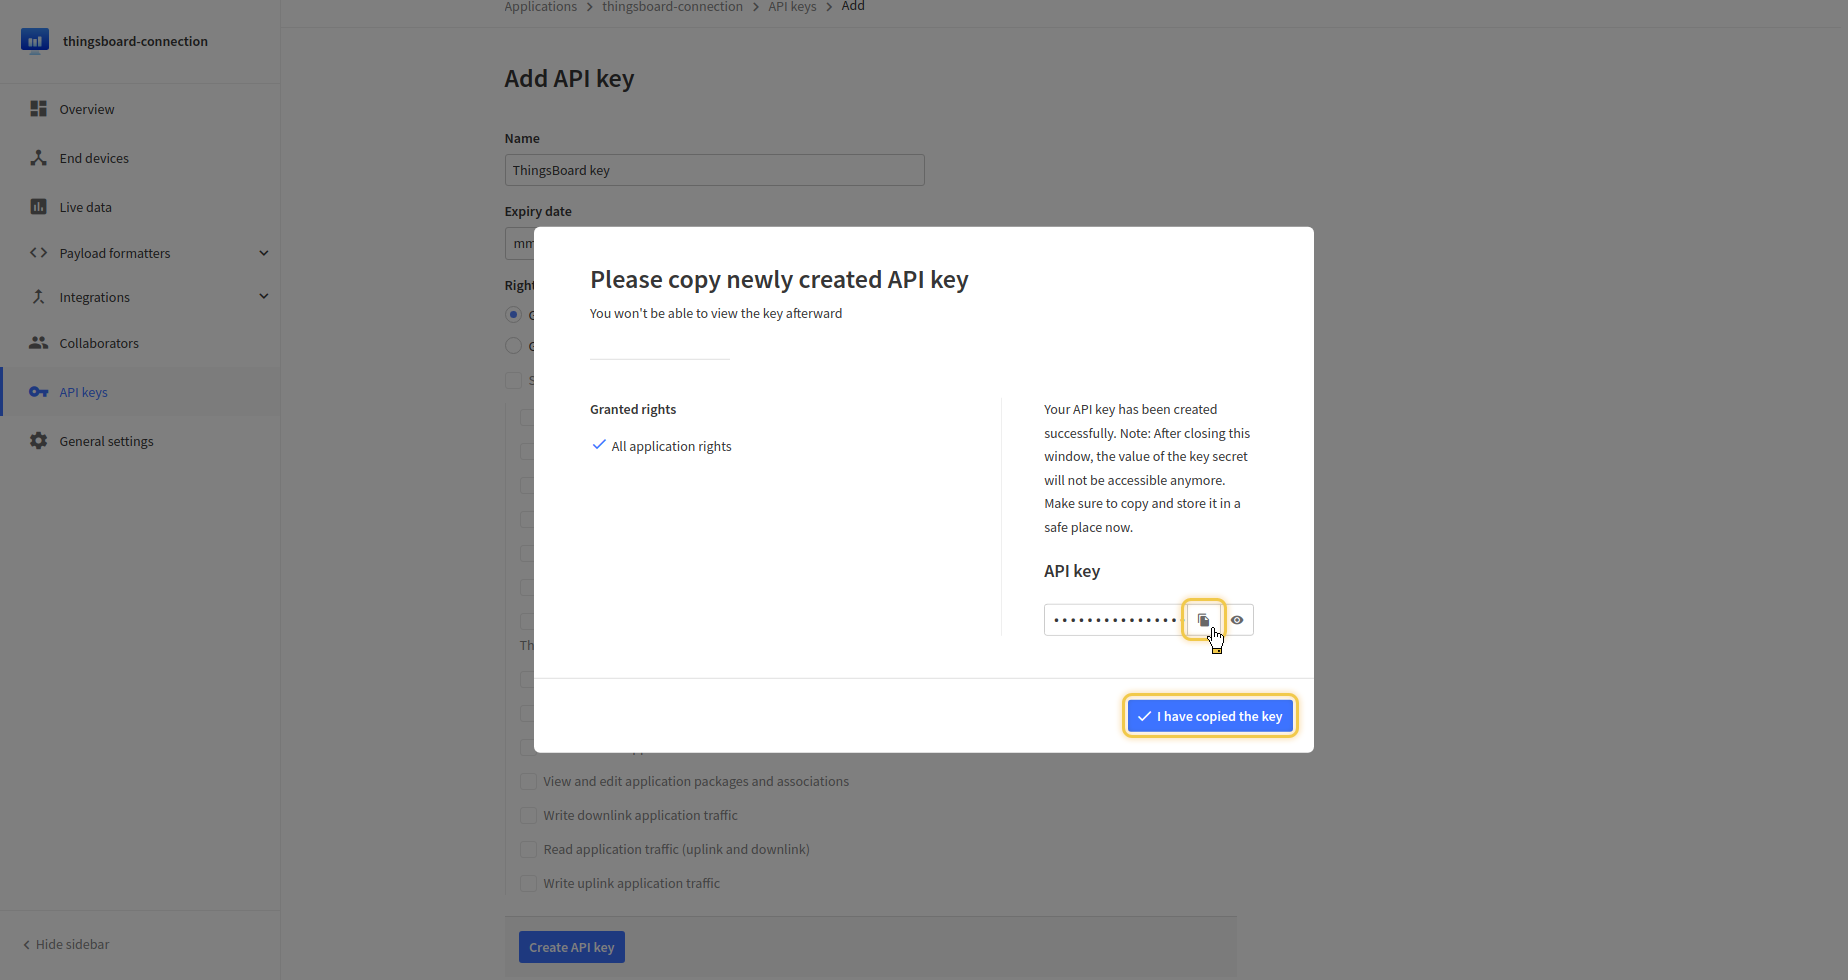Screen dimensions: 1848x980
Task: Enable Write uplink application traffic
Action: (528, 884)
